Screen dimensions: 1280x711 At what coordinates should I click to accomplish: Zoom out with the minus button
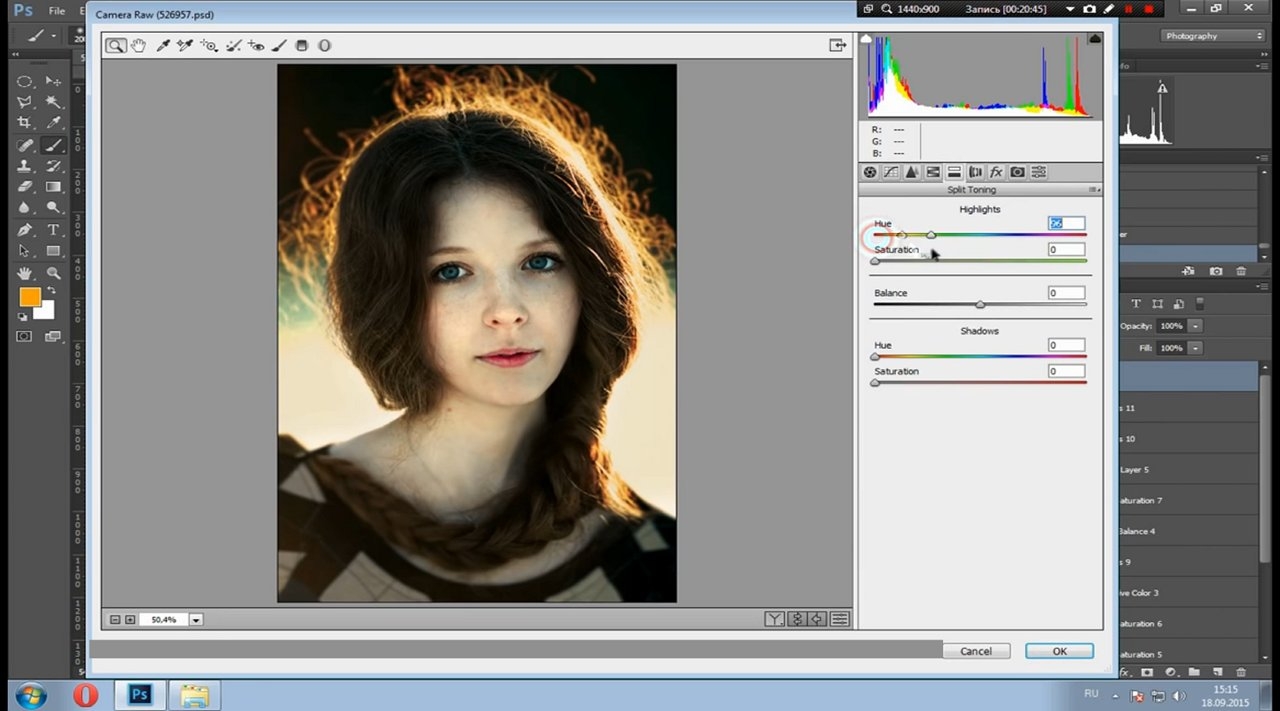(115, 620)
